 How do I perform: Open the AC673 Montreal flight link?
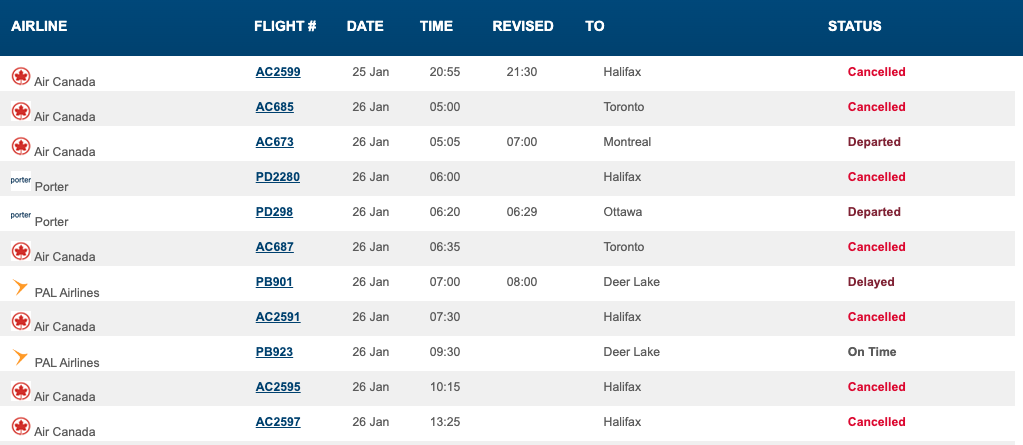pyautogui.click(x=274, y=142)
